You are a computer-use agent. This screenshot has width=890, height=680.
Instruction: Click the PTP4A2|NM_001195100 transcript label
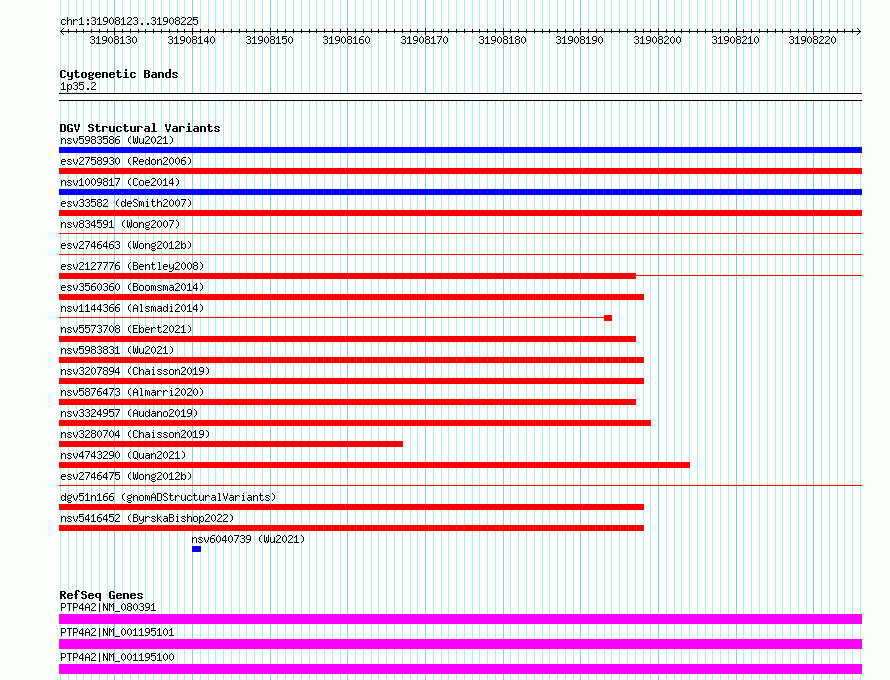click(x=117, y=657)
